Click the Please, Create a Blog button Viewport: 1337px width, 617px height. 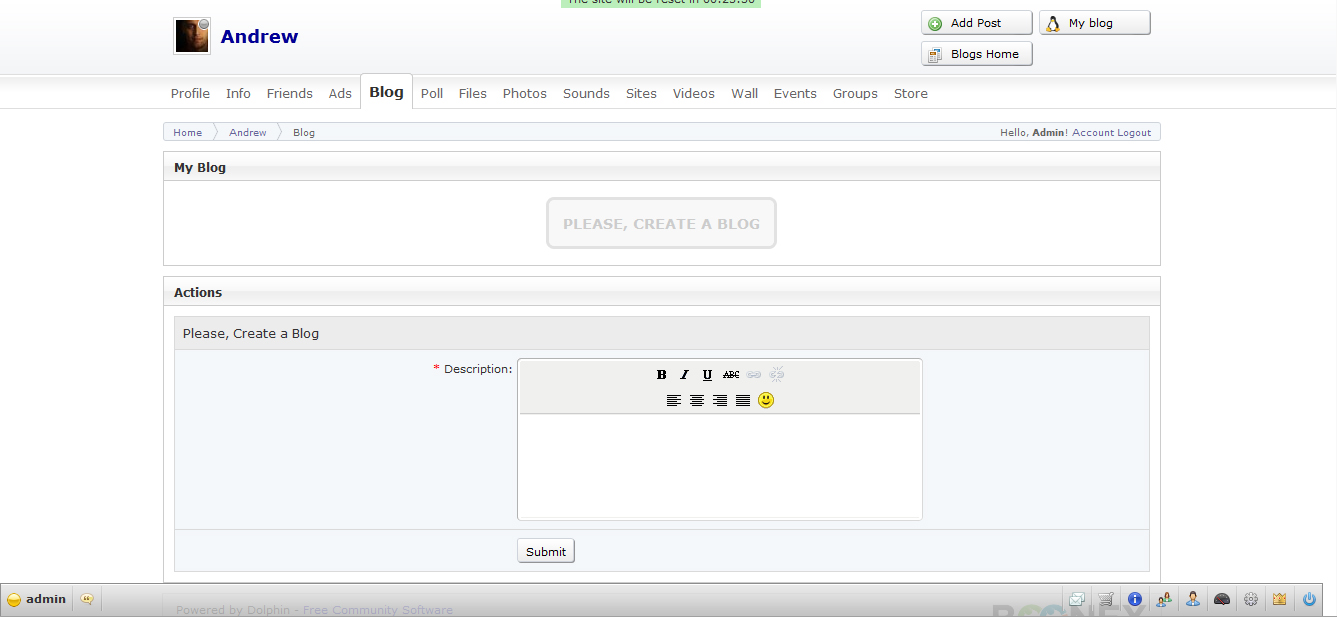click(x=661, y=223)
